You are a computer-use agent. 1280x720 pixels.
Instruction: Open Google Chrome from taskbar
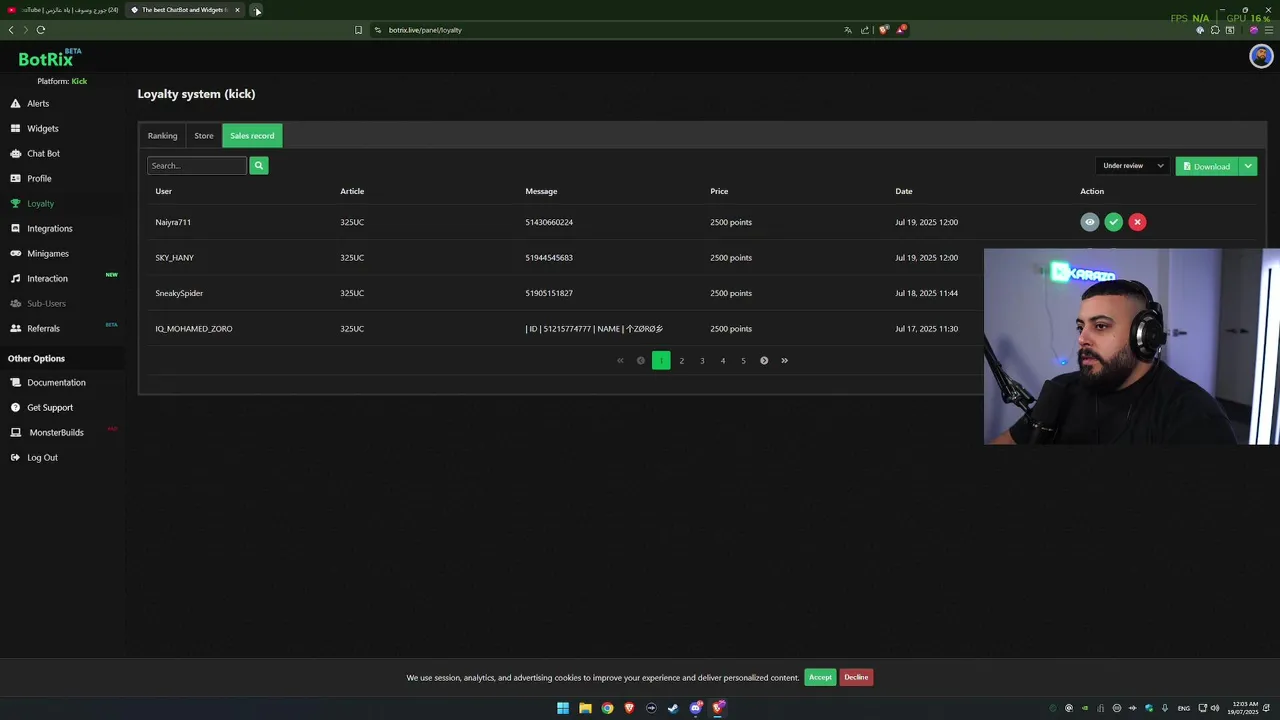[x=607, y=708]
